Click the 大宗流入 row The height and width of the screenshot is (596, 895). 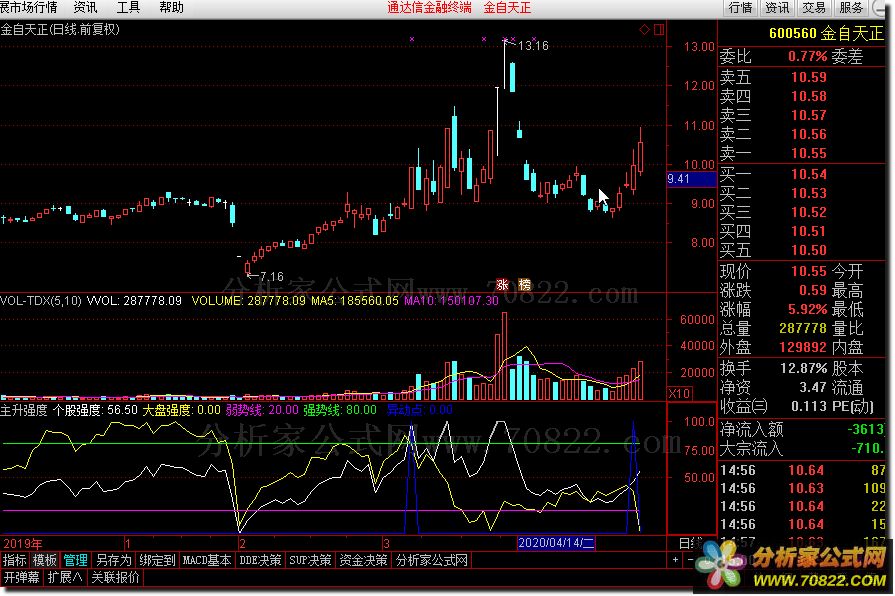click(803, 449)
